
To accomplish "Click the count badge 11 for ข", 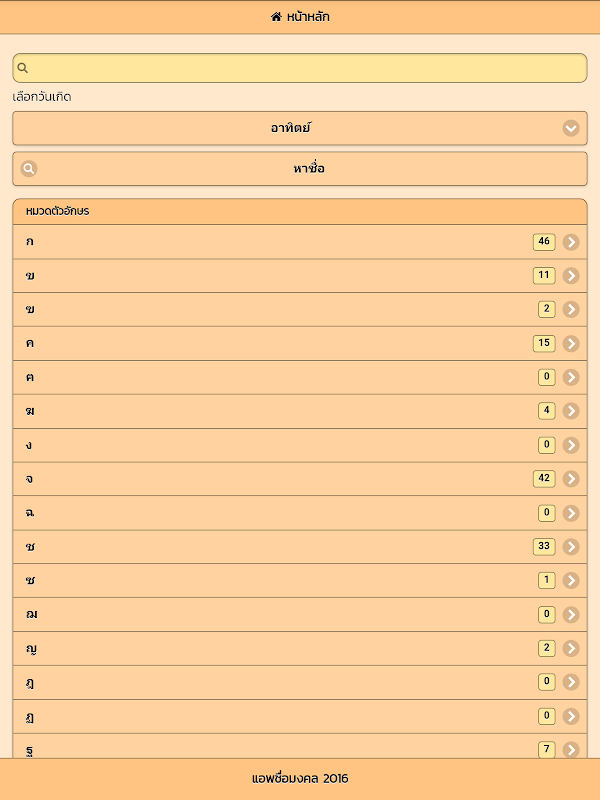I will point(544,275).
